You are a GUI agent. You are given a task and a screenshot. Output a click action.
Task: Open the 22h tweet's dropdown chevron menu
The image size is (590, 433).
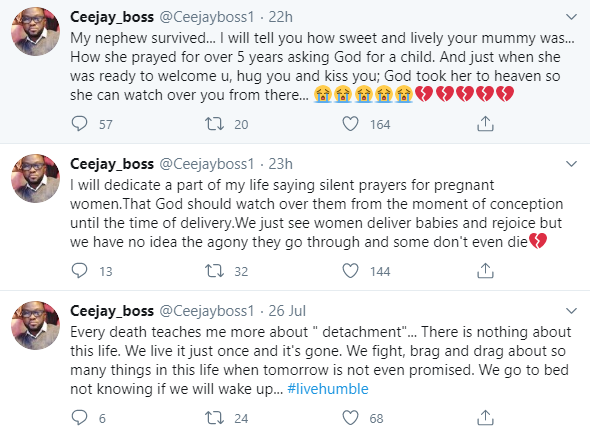coord(572,17)
